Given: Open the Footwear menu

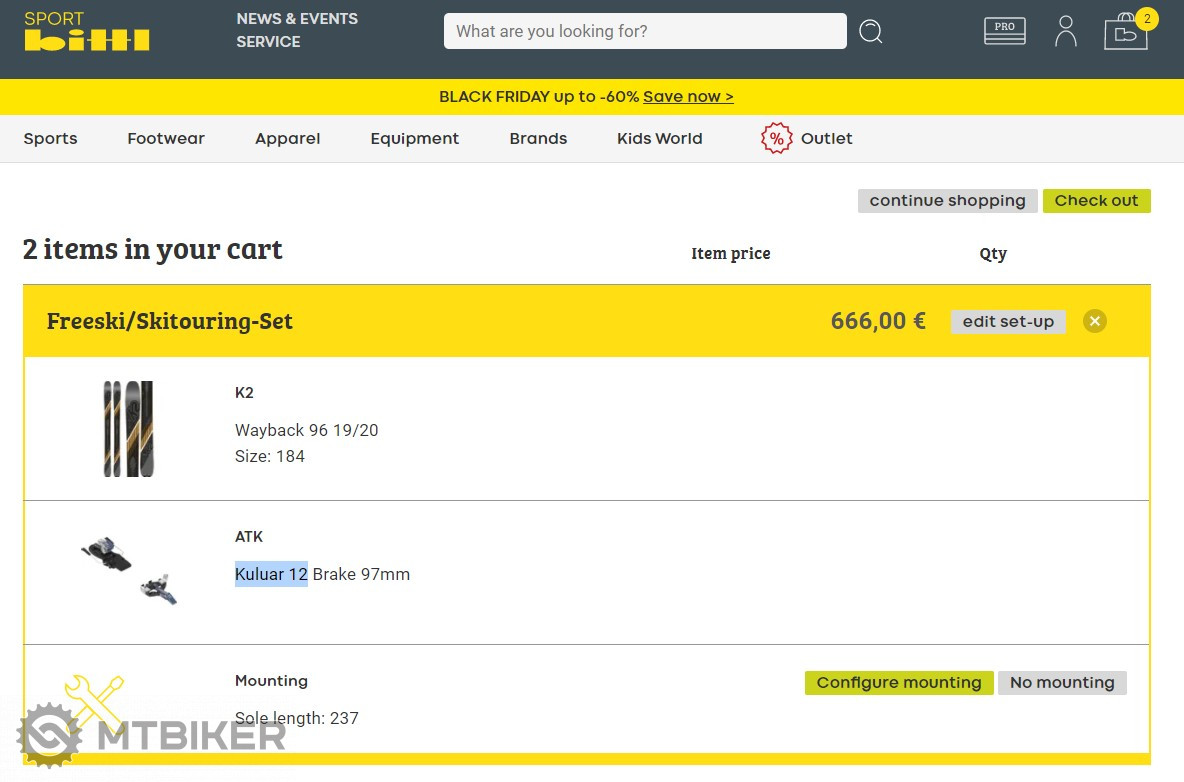Looking at the screenshot, I should (x=166, y=139).
